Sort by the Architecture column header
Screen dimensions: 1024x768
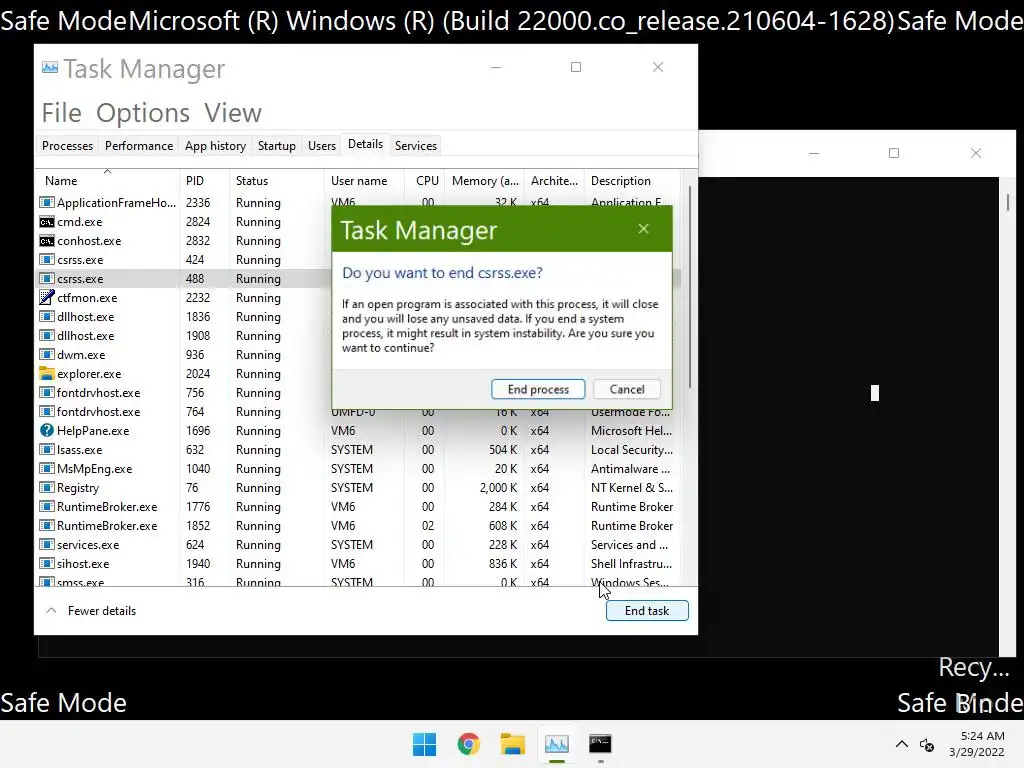tap(554, 181)
